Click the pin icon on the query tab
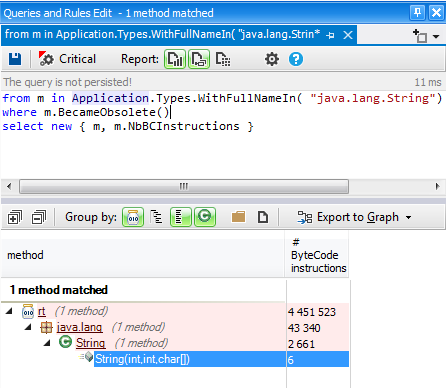 330,35
